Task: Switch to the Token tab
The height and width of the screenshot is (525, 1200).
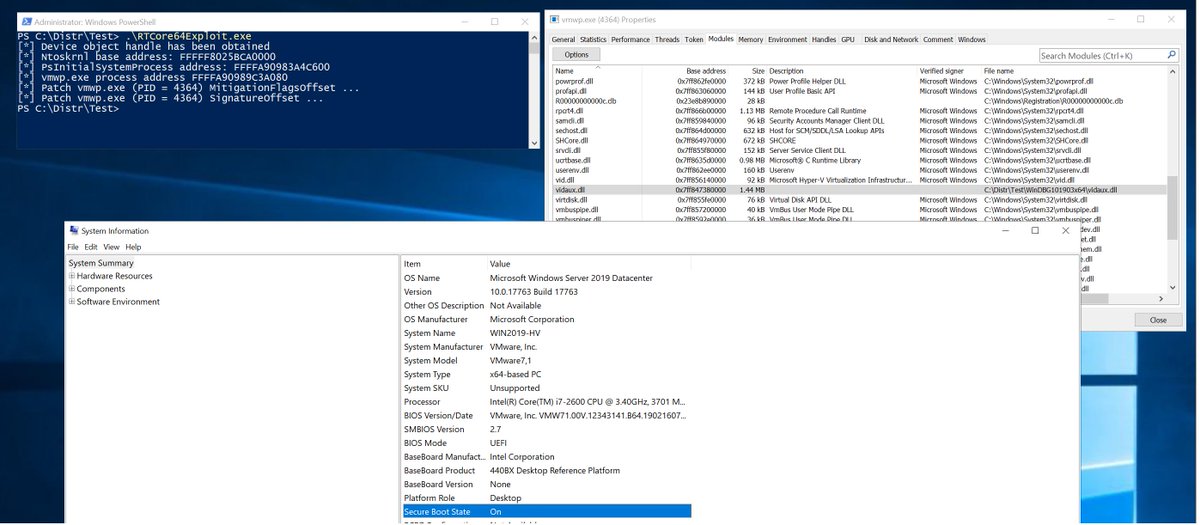Action: click(694, 39)
